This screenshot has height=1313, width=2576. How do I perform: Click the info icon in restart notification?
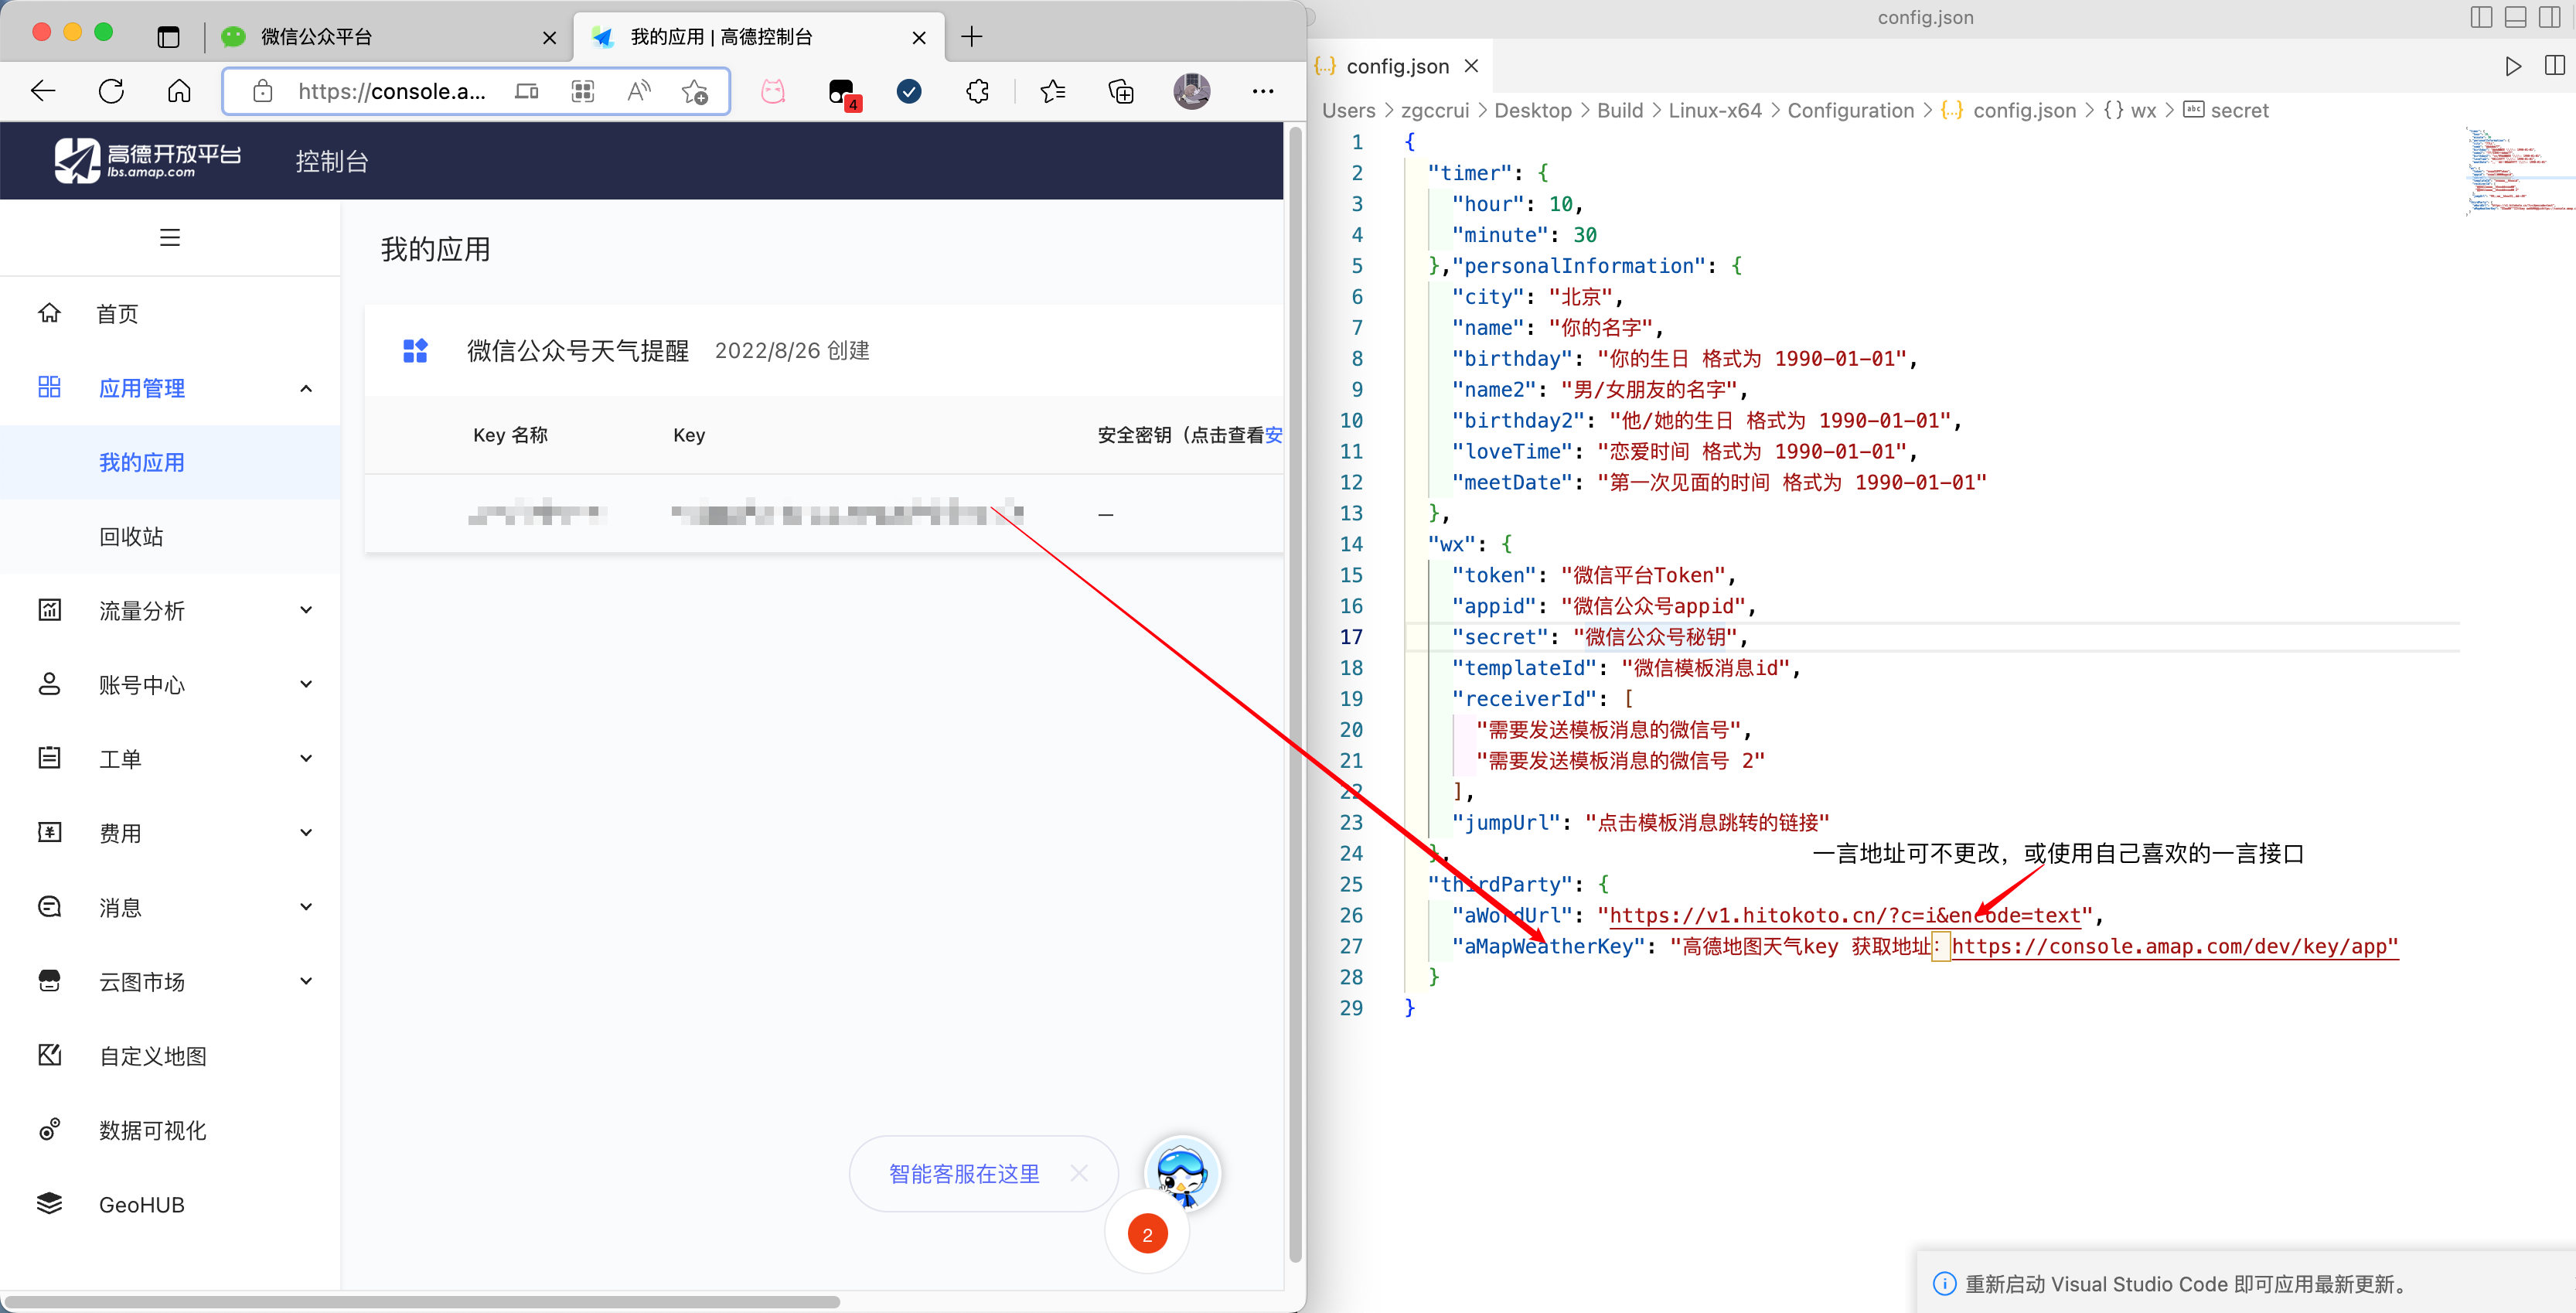coord(1944,1284)
